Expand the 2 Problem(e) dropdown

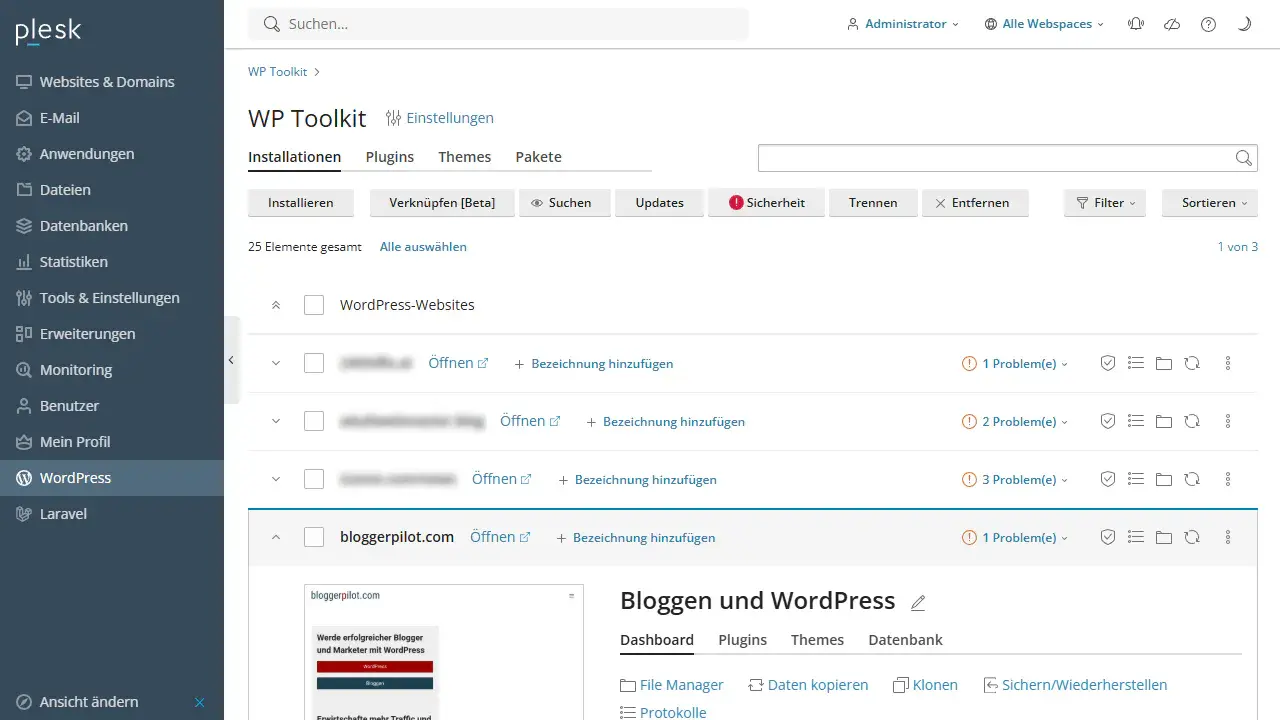click(1015, 422)
